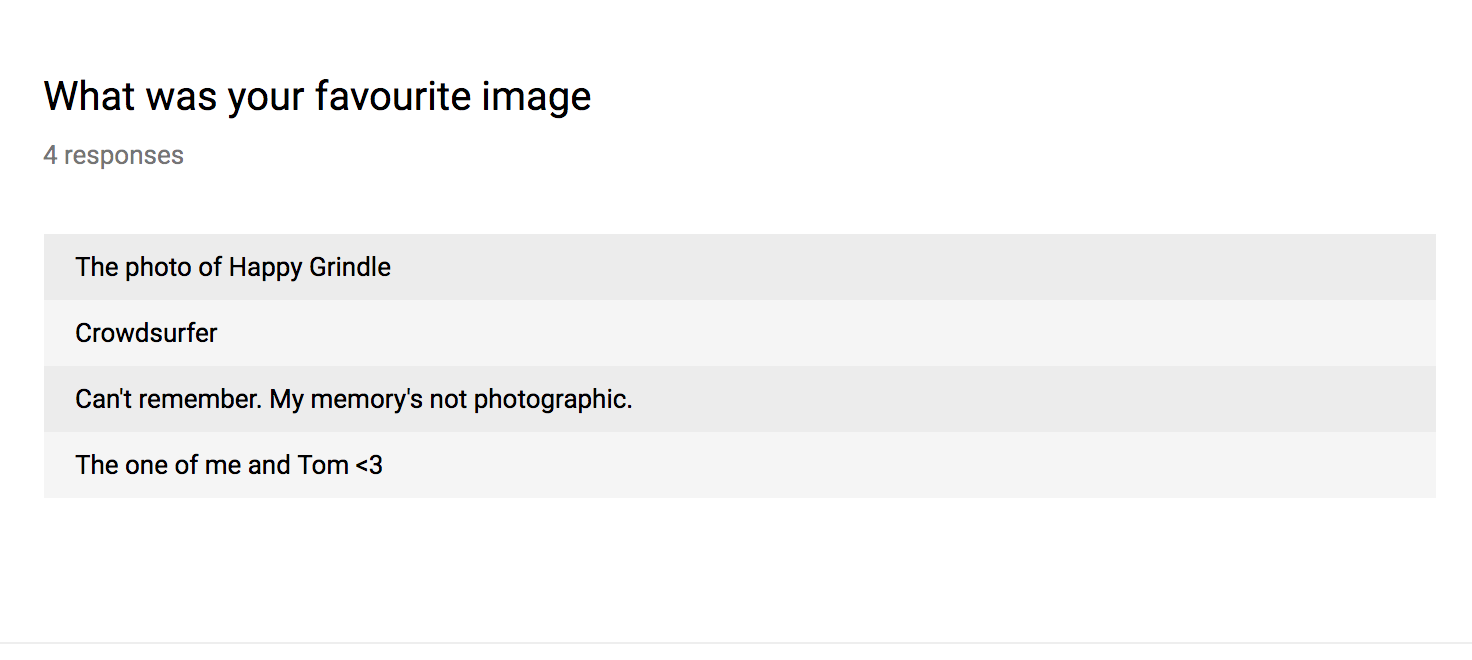Image resolution: width=1472 pixels, height=660 pixels.
Task: Open the "The photo of Happy Grindle" response row
Action: [x=740, y=267]
